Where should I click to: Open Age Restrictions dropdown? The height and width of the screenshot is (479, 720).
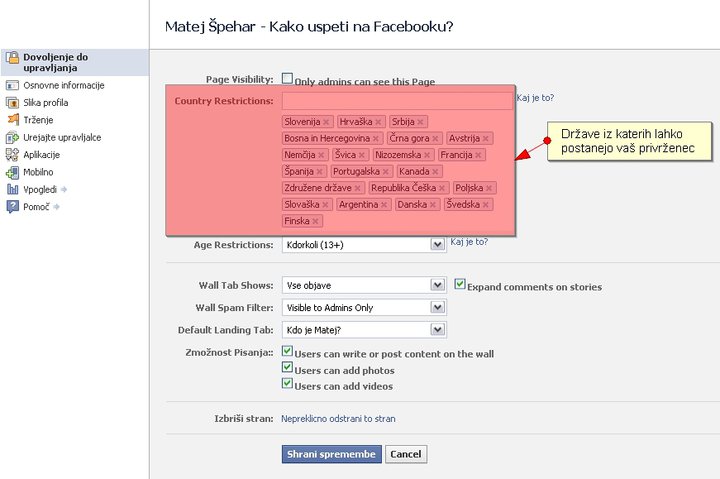pyautogui.click(x=364, y=245)
